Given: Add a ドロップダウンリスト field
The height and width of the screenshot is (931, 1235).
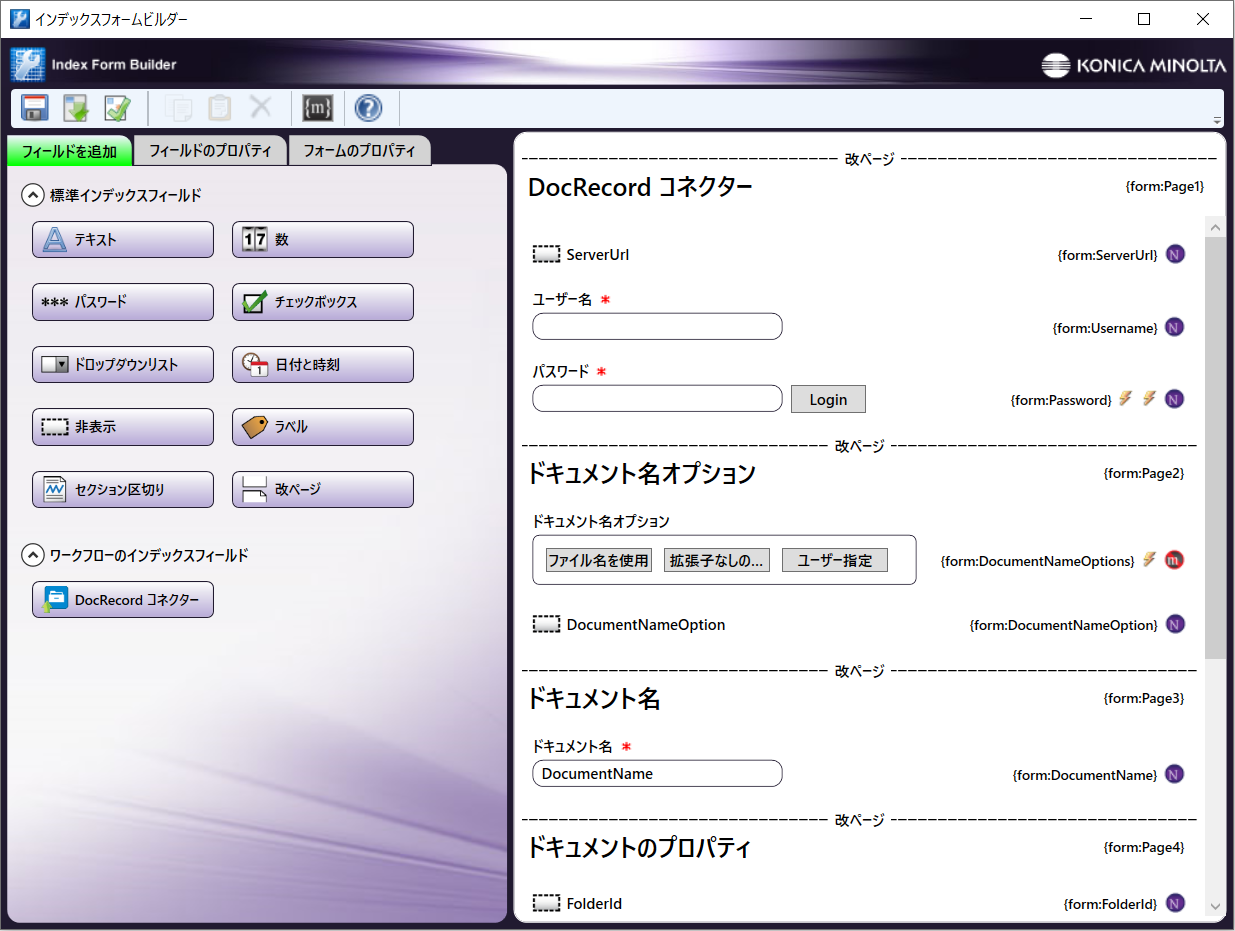Looking at the screenshot, I should click(123, 365).
